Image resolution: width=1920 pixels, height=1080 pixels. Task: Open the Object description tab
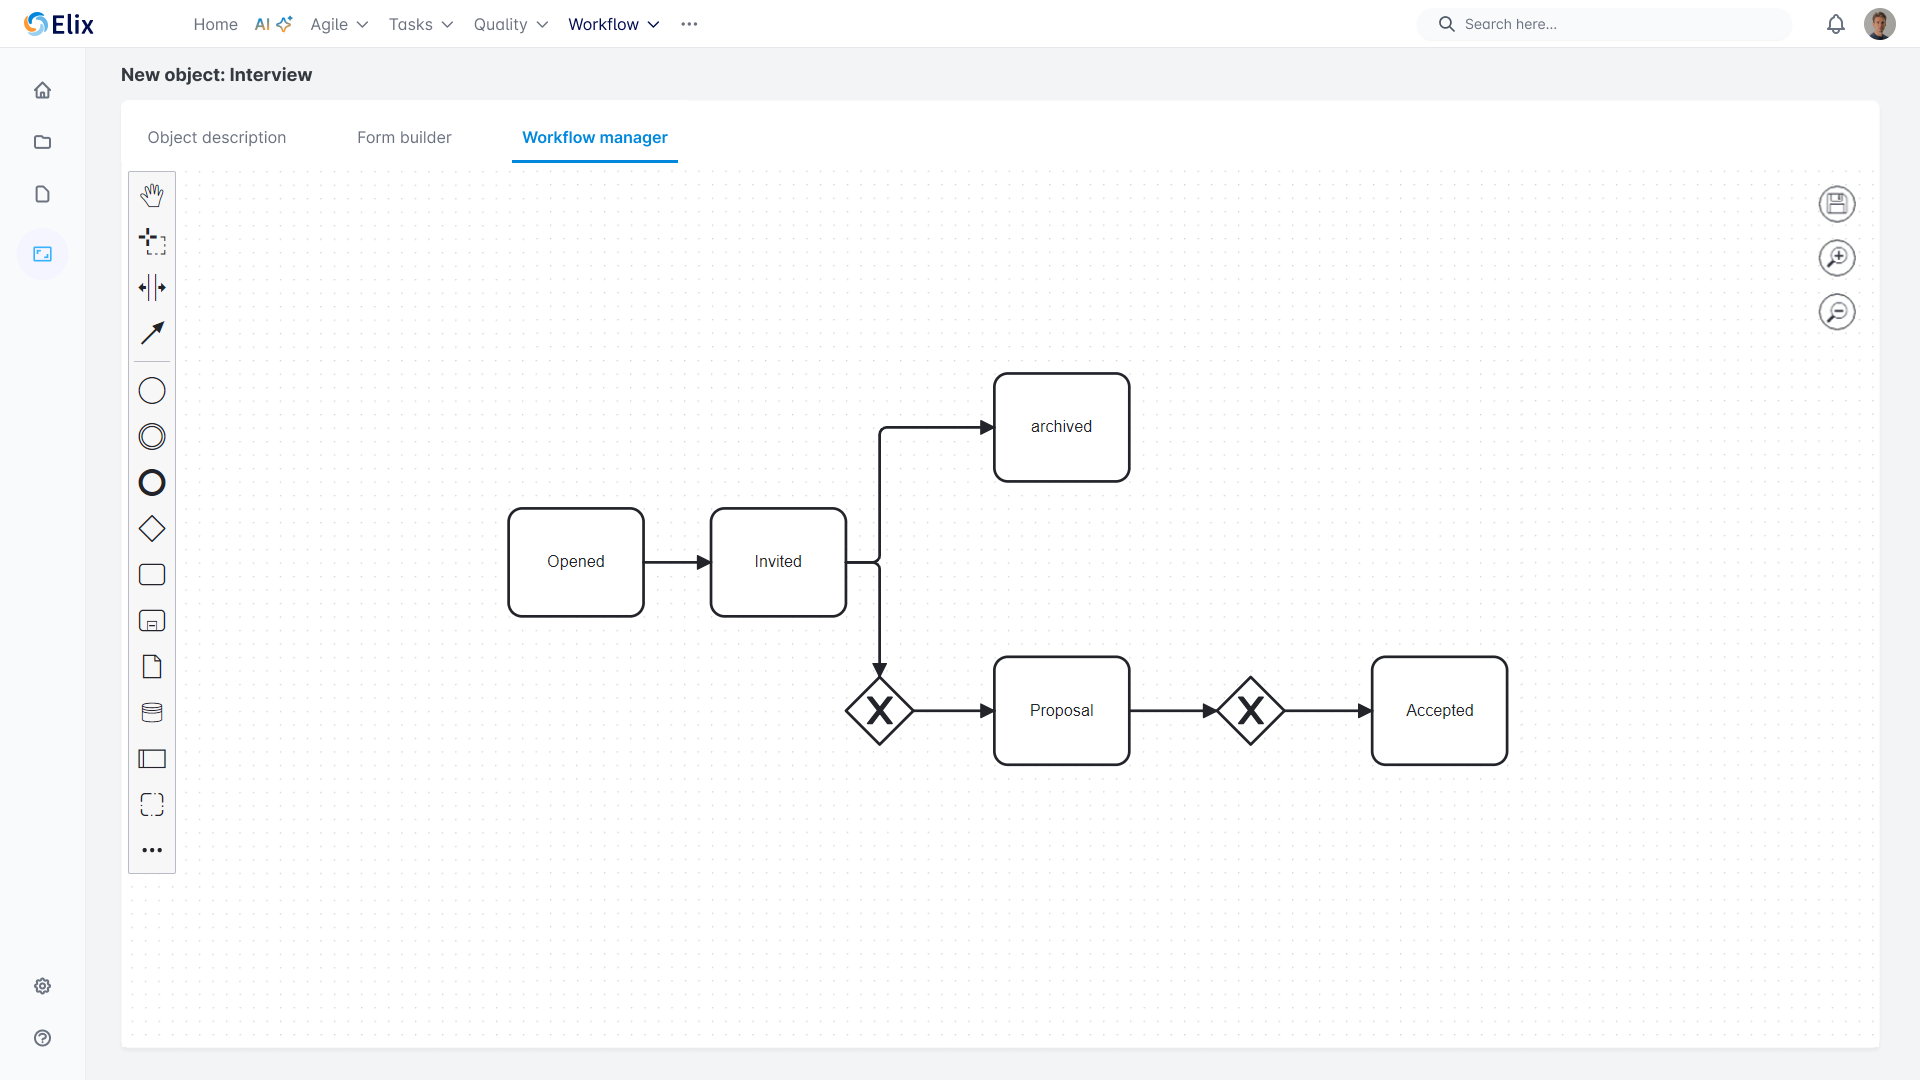point(217,137)
